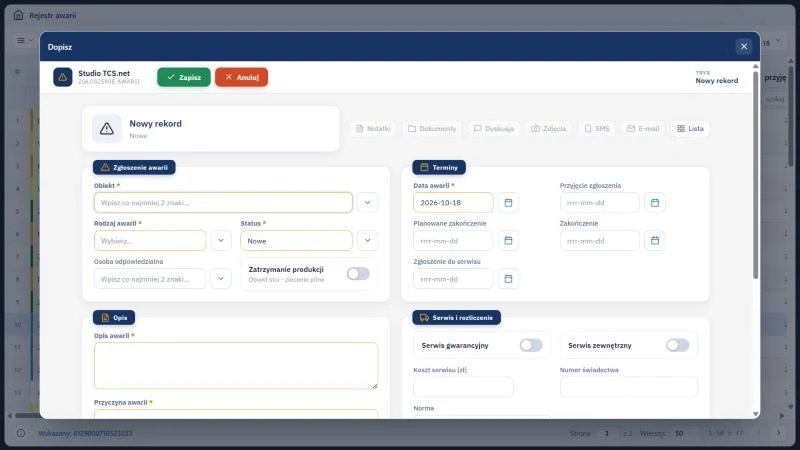This screenshot has height=450, width=800.
Task: Click the Przyjęcie zgłoszenia date field
Action: tap(599, 203)
